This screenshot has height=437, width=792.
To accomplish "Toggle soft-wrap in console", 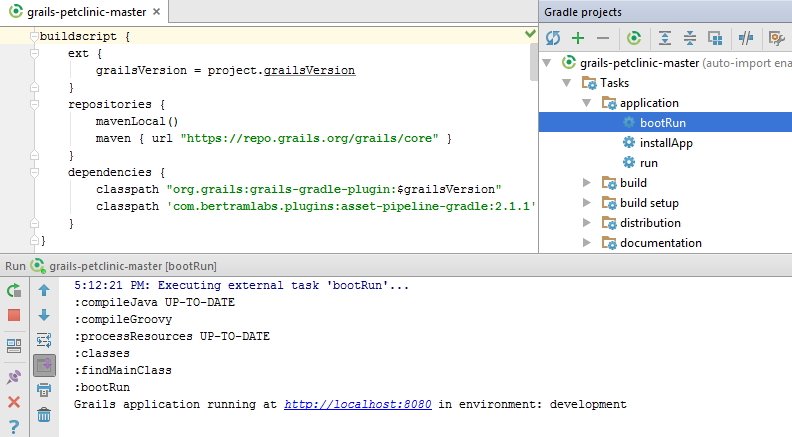I will (44, 340).
